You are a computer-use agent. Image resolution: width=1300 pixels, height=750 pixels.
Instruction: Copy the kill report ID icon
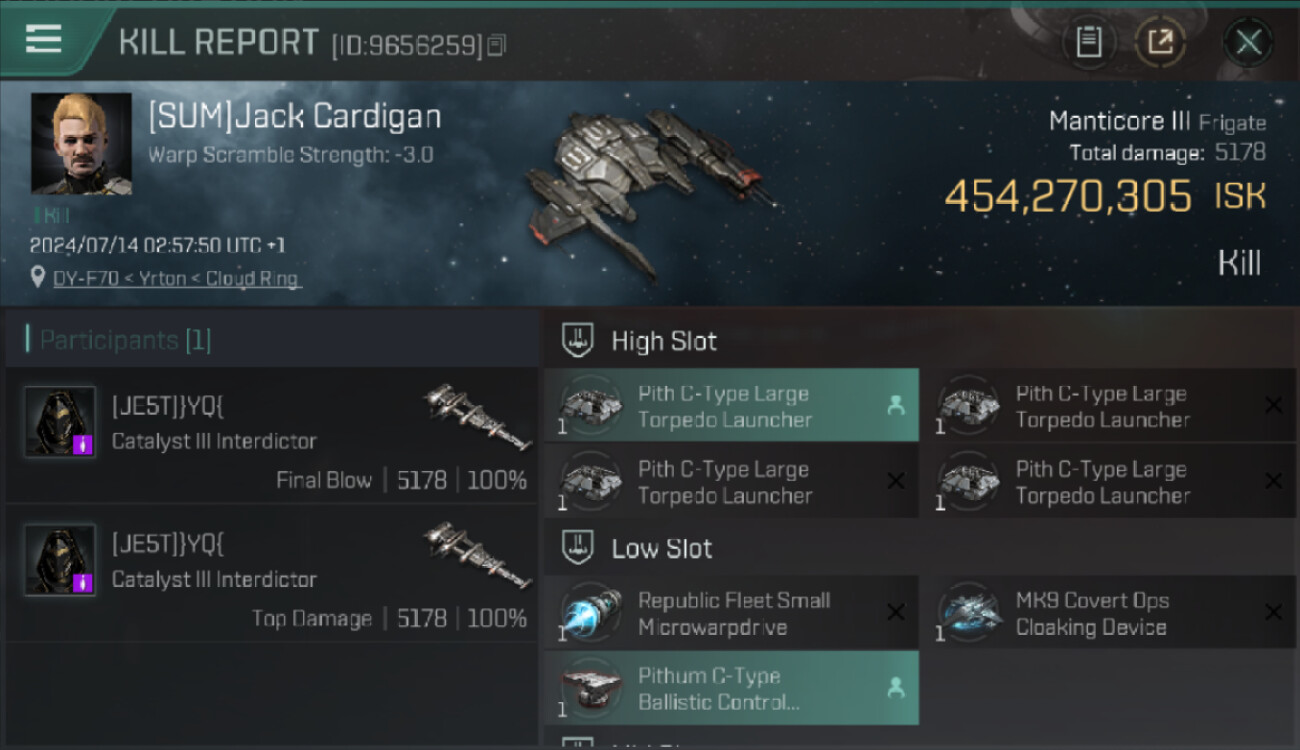click(x=497, y=45)
